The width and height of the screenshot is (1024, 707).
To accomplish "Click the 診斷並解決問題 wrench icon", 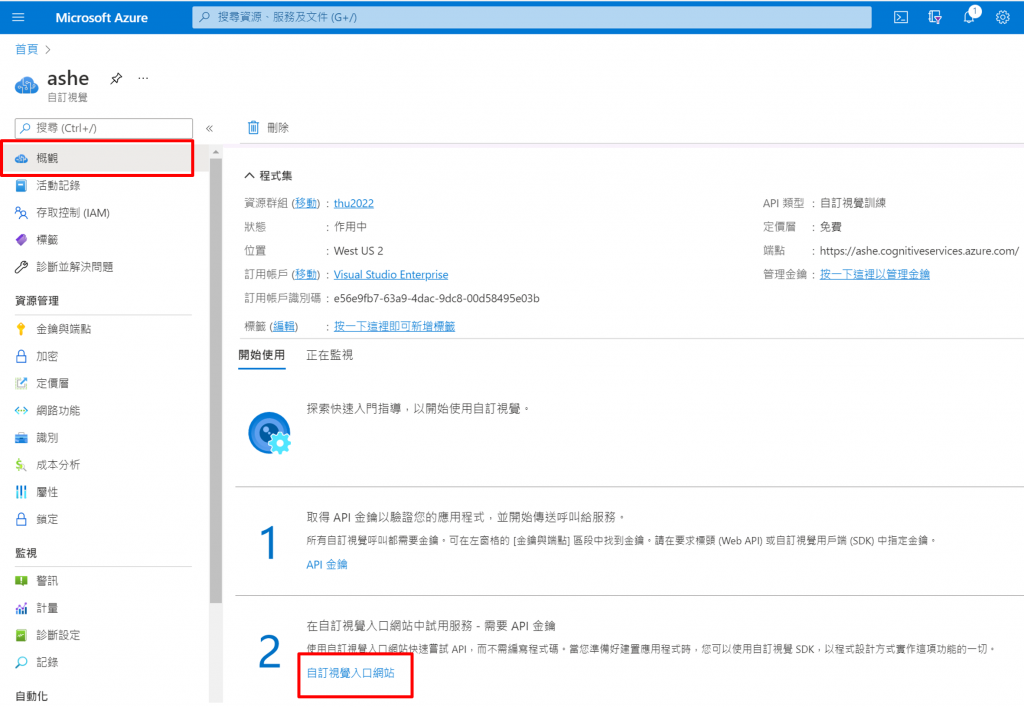I will click(x=22, y=267).
